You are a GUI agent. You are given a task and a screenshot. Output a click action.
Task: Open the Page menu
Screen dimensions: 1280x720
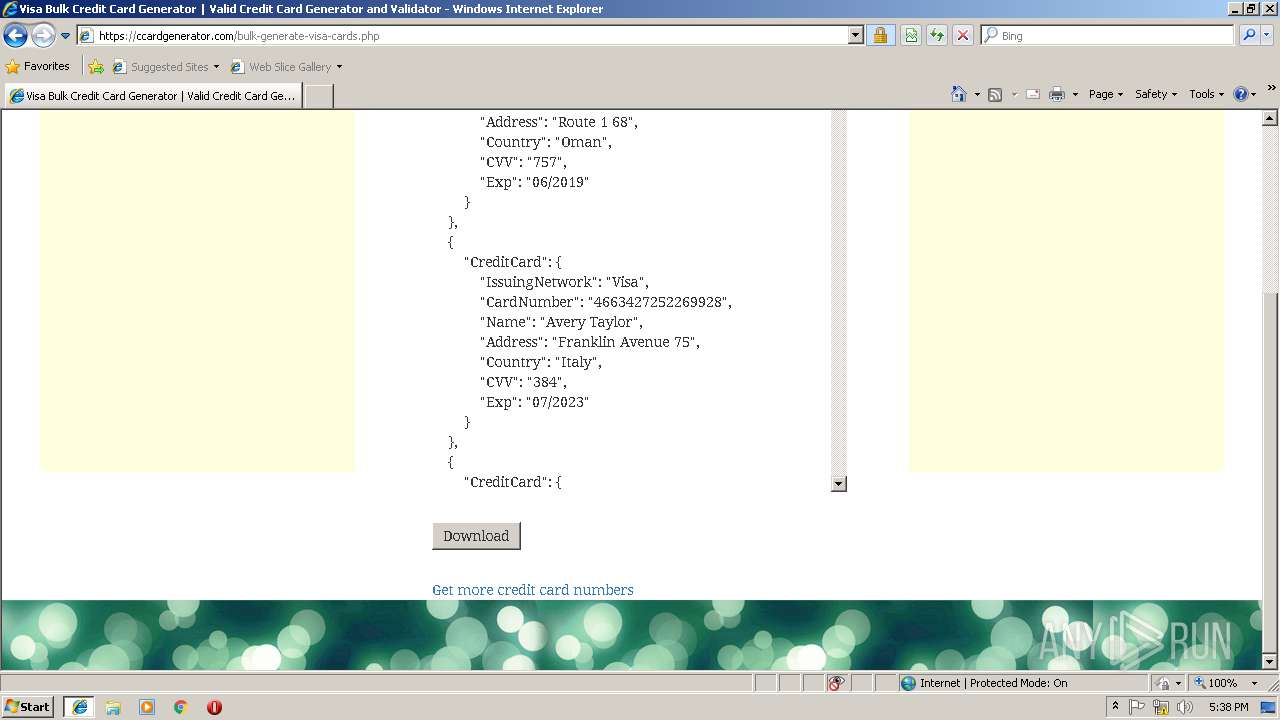click(1105, 94)
